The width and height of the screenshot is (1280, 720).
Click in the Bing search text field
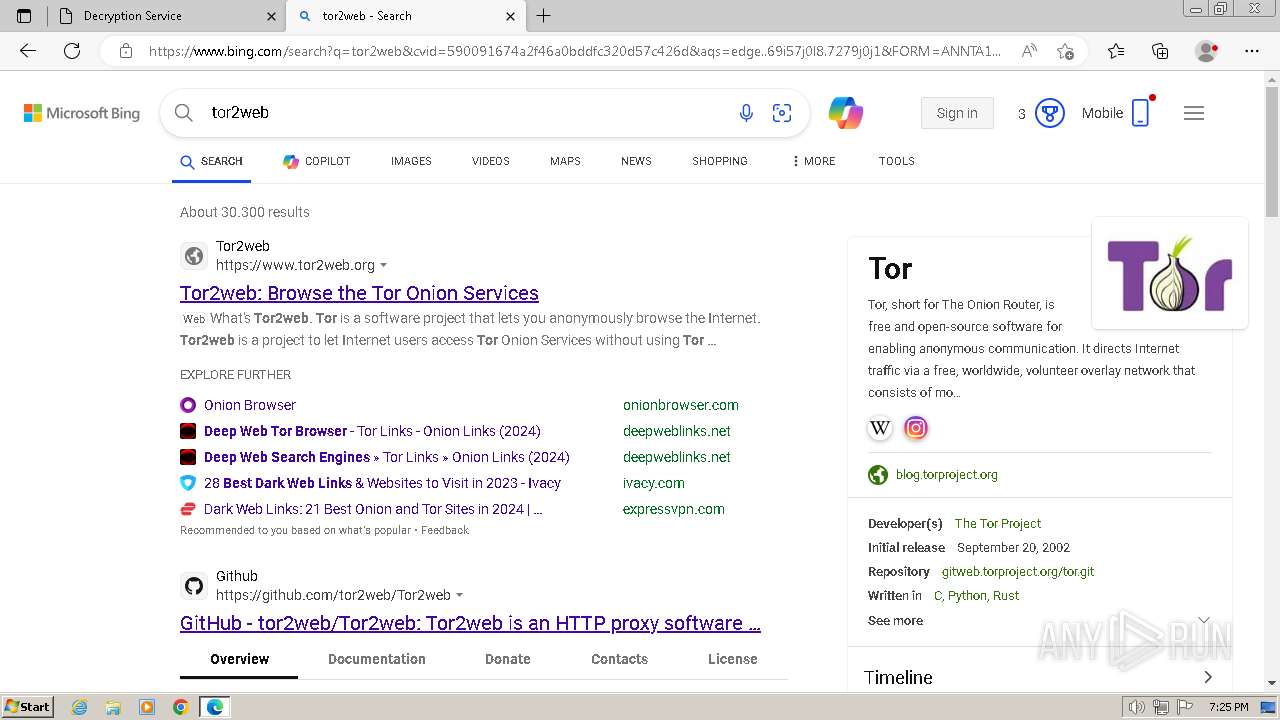[x=465, y=113]
